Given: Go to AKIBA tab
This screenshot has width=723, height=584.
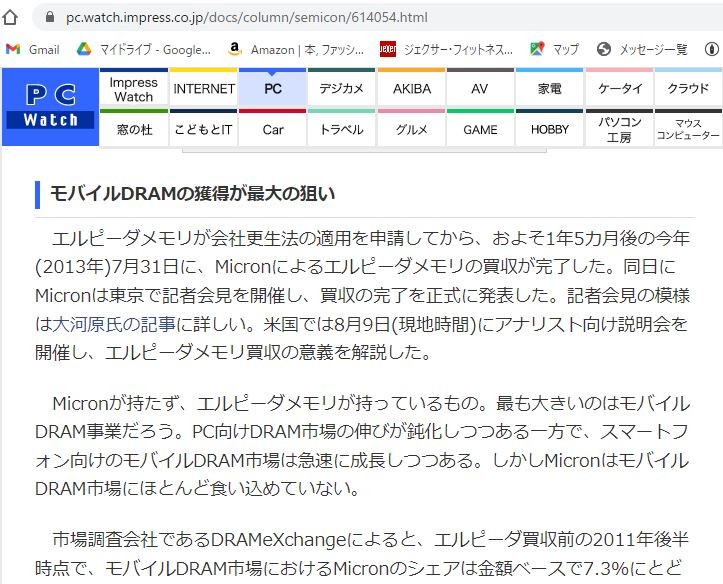Looking at the screenshot, I should (x=411, y=89).
